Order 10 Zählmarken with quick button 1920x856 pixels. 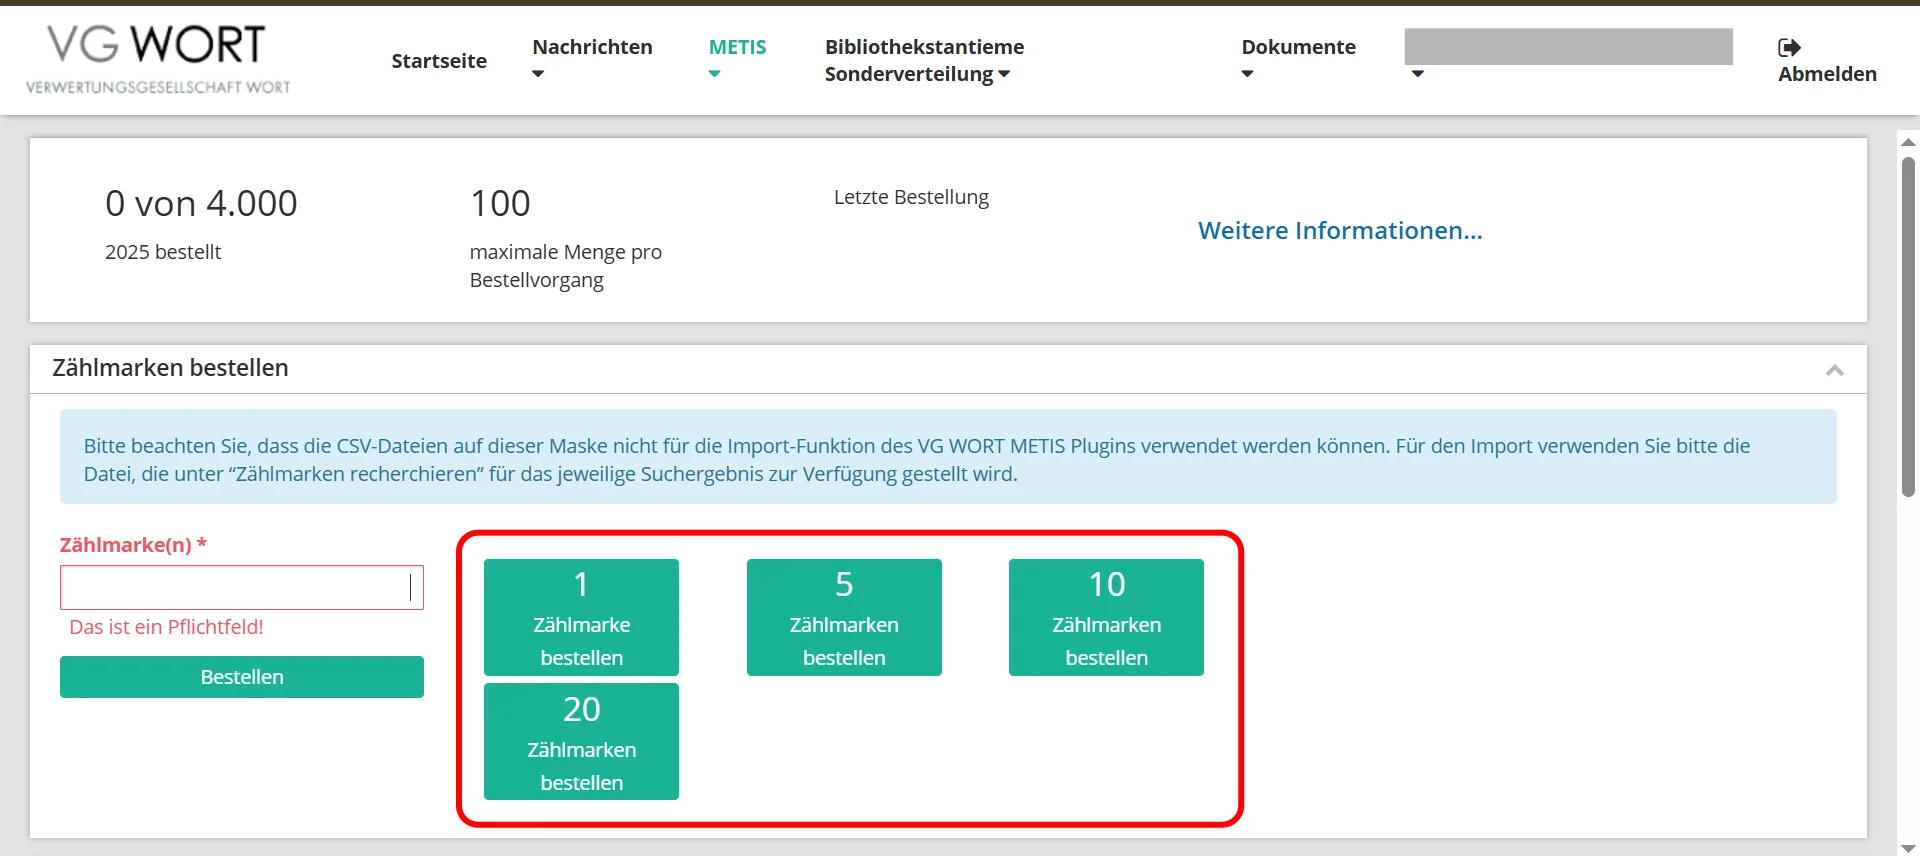click(x=1106, y=617)
